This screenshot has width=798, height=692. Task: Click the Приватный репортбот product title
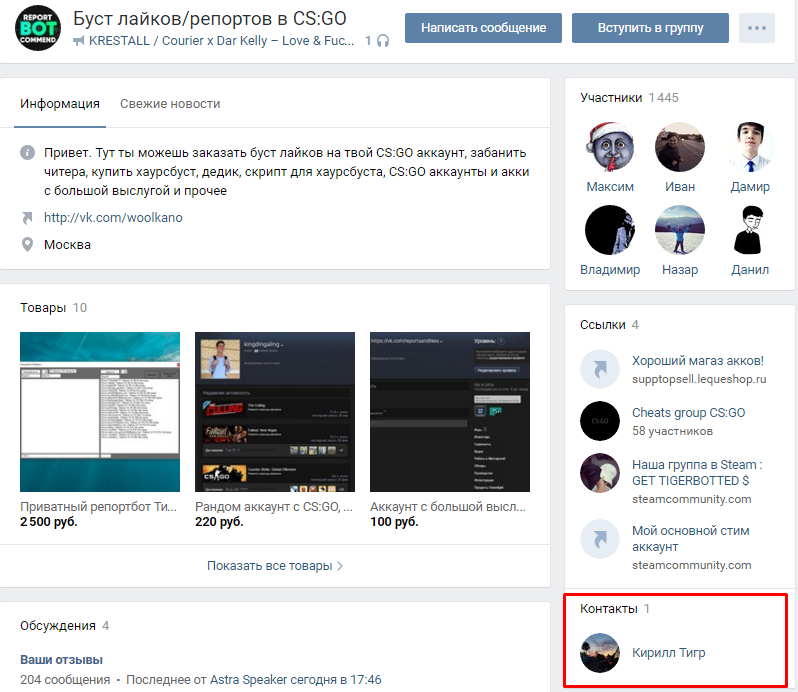click(98, 507)
